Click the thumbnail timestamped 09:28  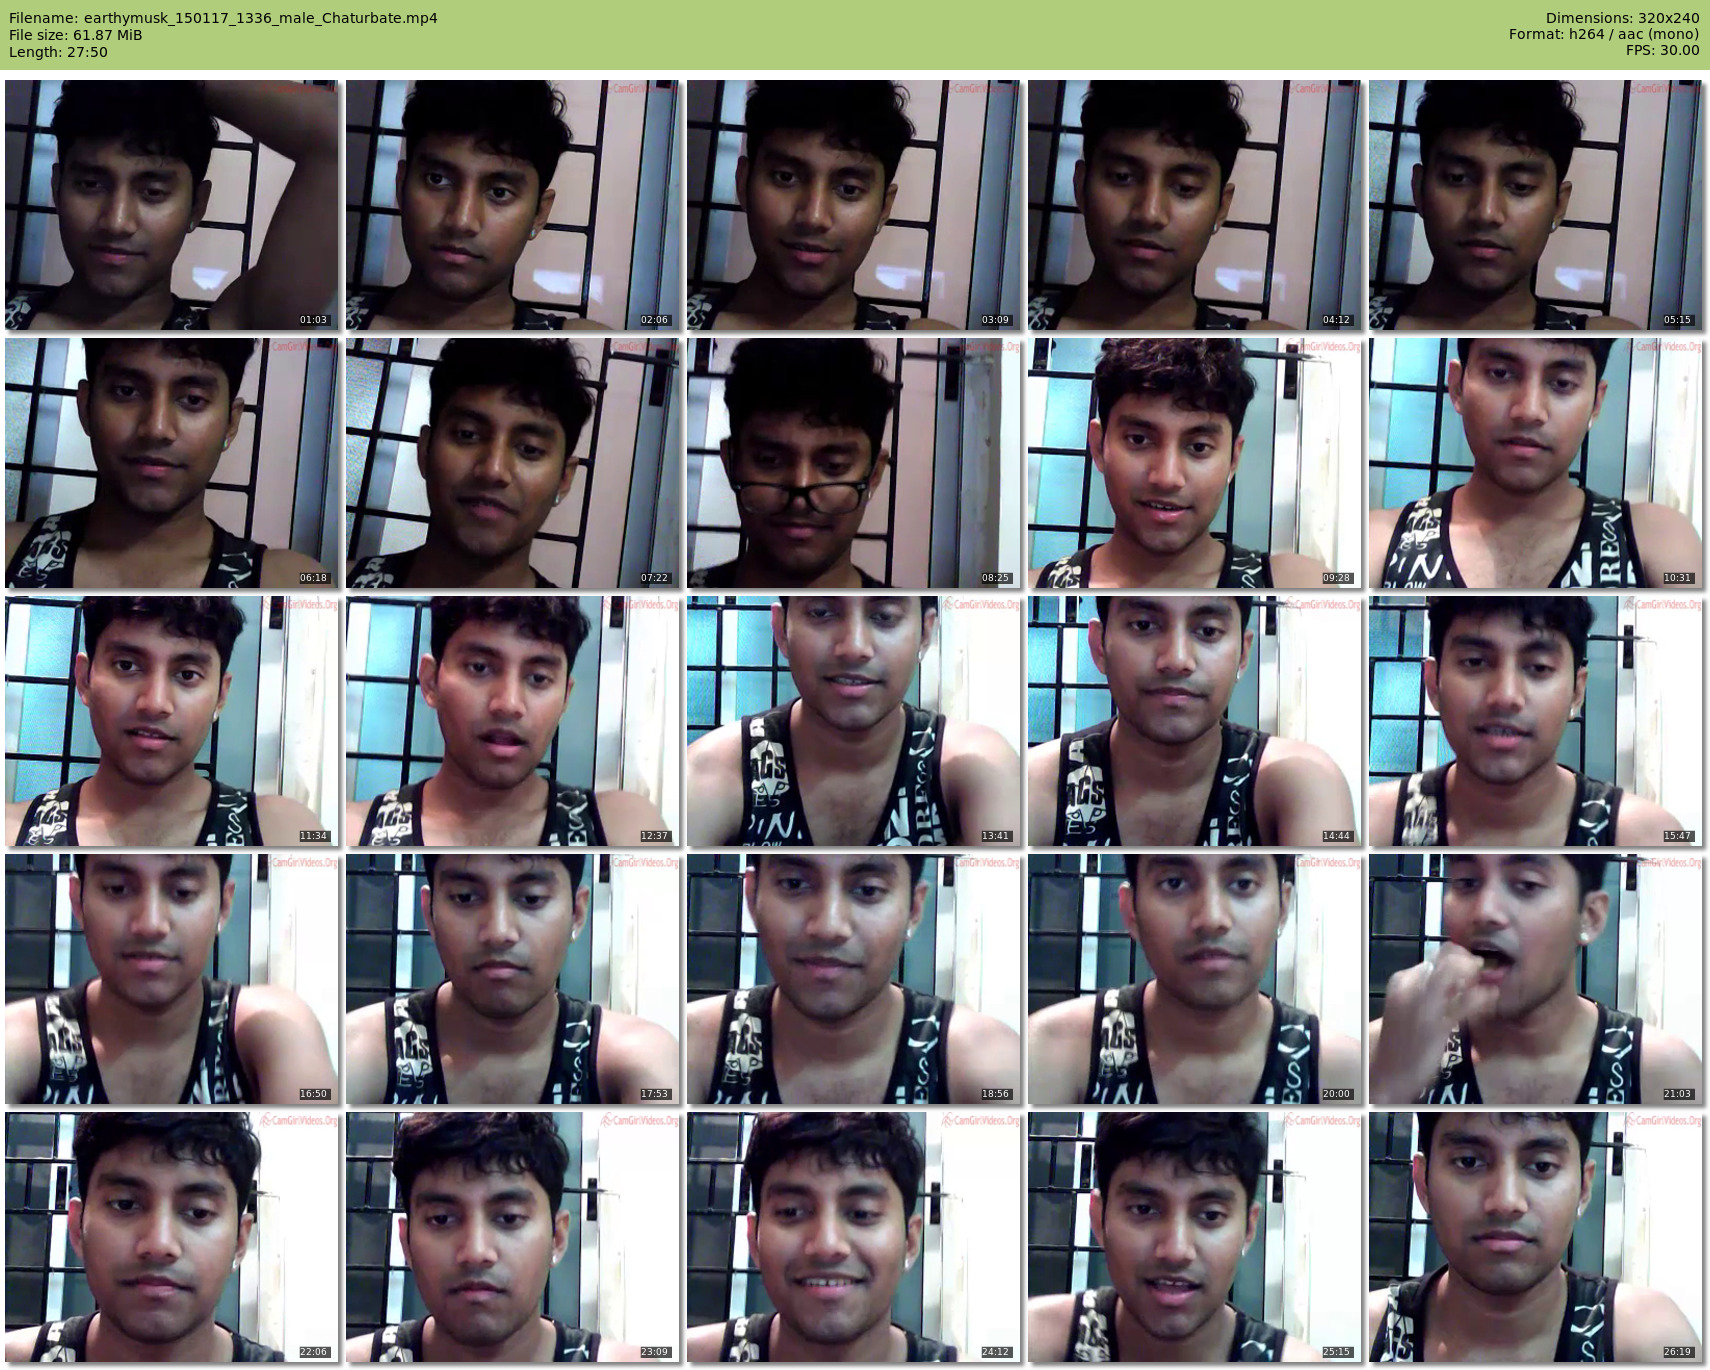tap(1195, 463)
